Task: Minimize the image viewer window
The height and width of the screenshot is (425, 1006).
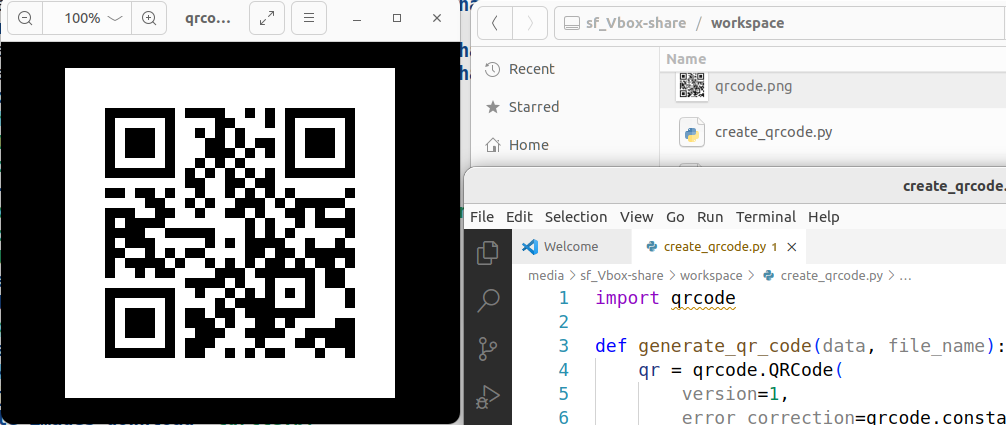Action: pyautogui.click(x=357, y=18)
